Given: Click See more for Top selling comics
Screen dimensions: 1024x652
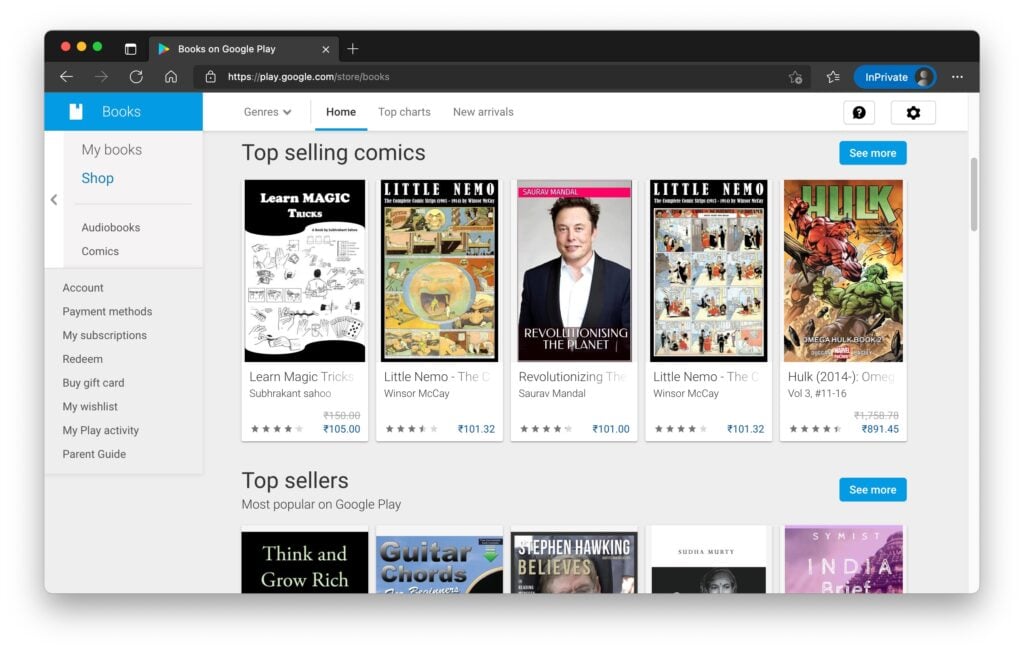Looking at the screenshot, I should pyautogui.click(x=872, y=153).
